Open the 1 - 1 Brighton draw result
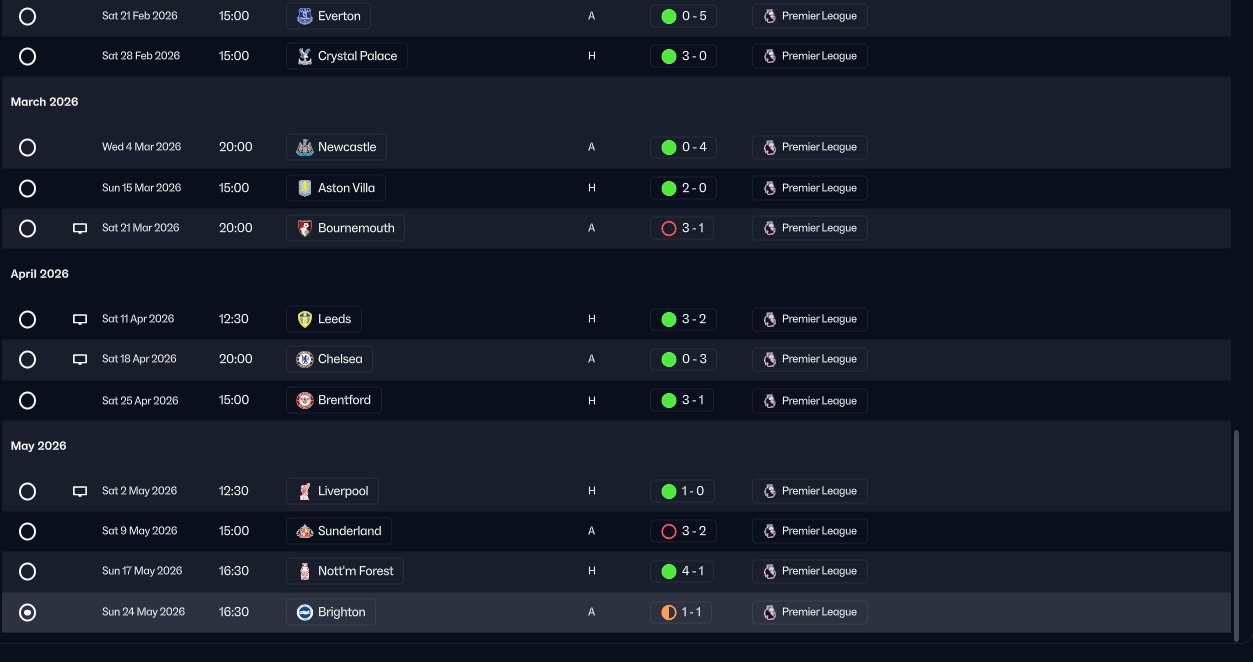Viewport: 1253px width, 662px height. click(681, 612)
